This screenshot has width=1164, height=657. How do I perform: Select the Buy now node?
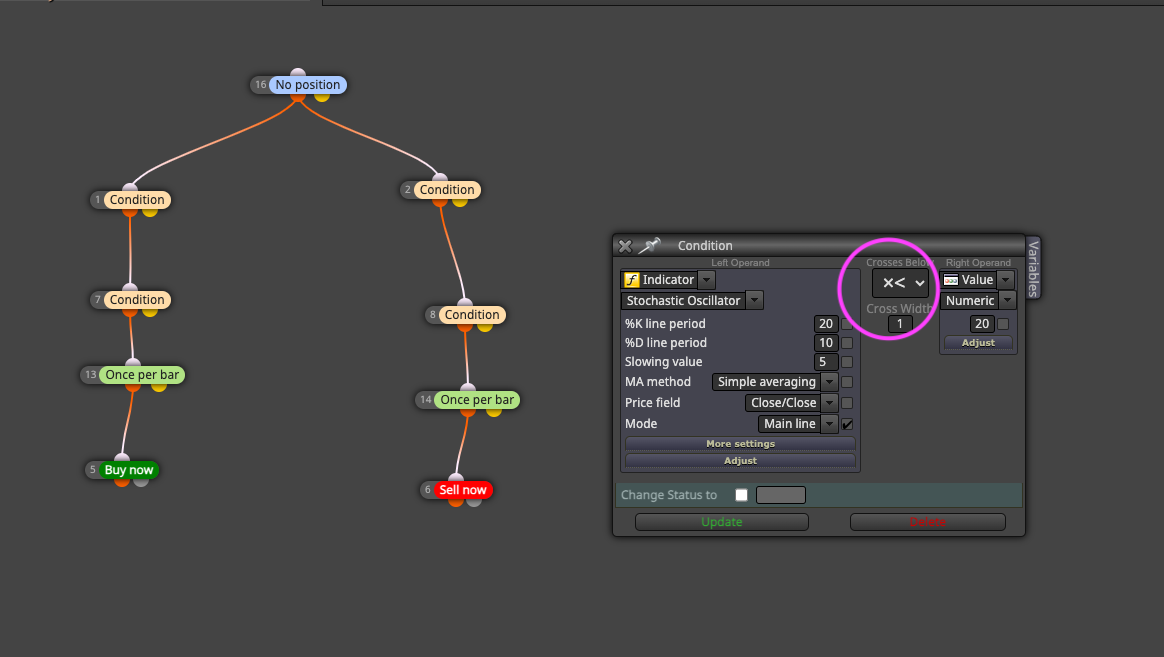click(x=128, y=470)
